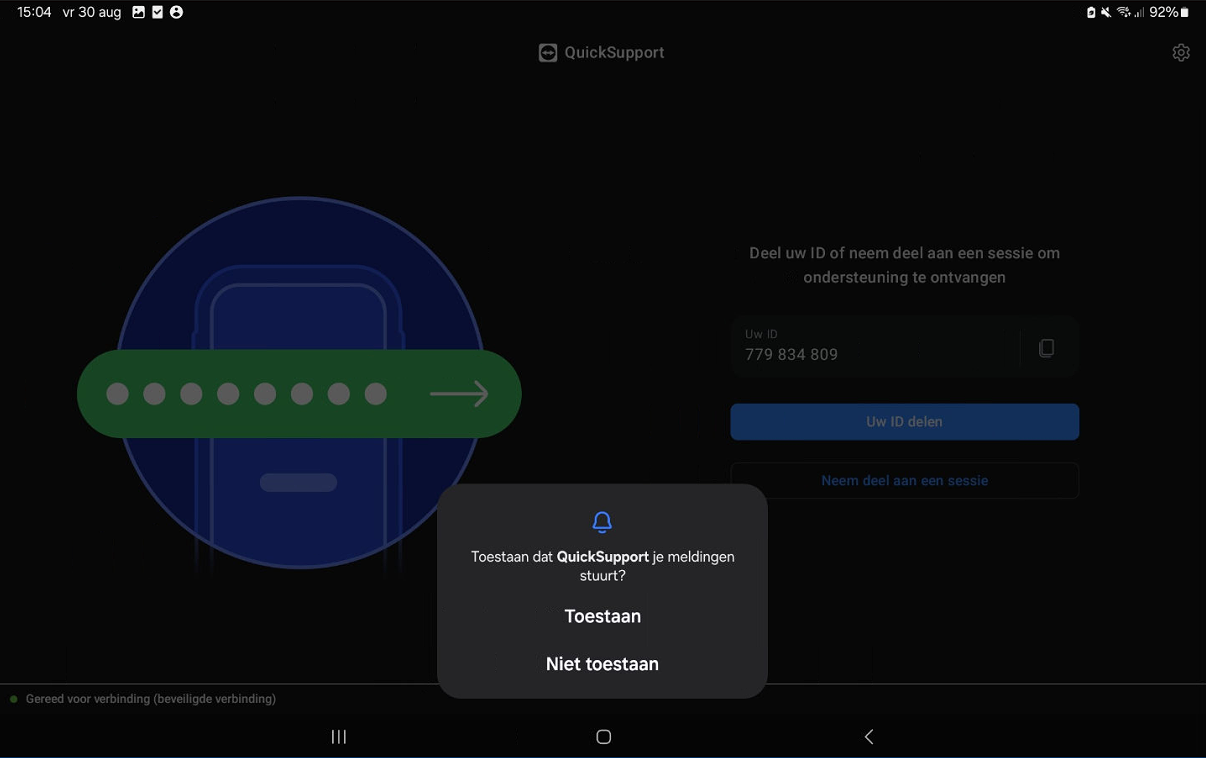The width and height of the screenshot is (1206, 758).
Task: Tap the Back navigation arrow
Action: [868, 737]
